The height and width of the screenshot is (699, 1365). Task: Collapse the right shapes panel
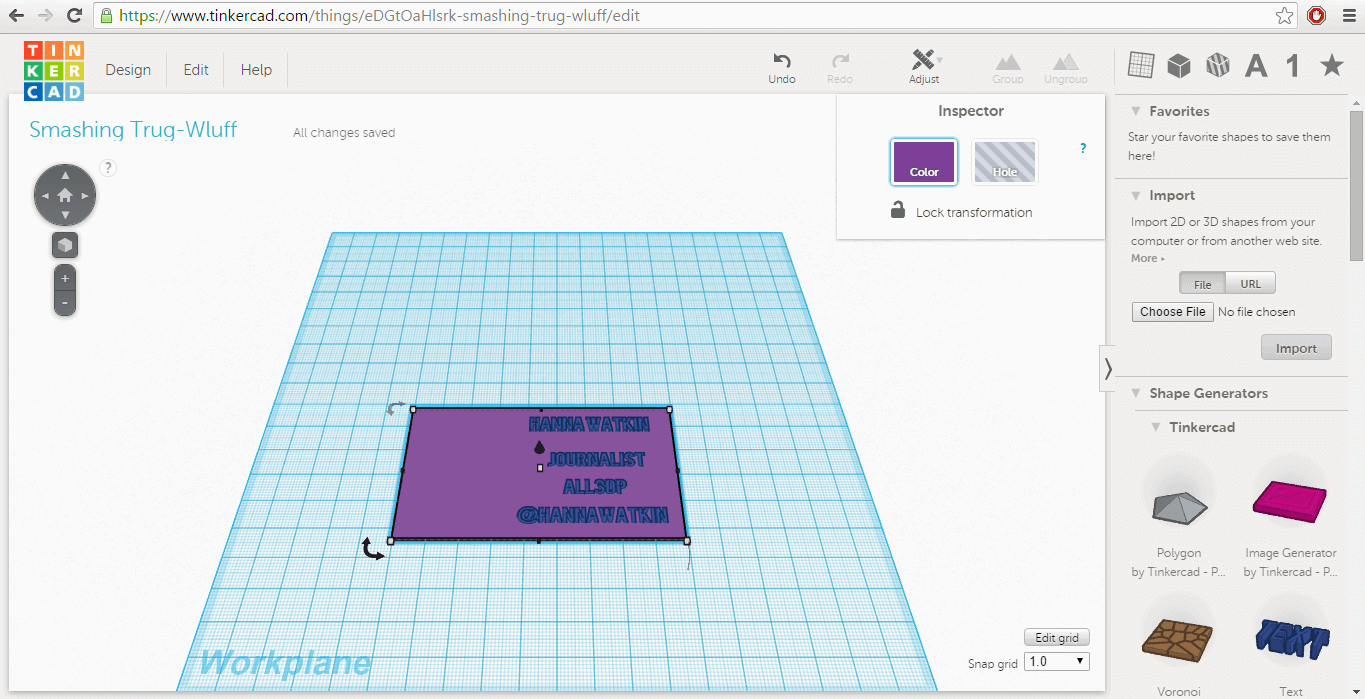click(1107, 368)
